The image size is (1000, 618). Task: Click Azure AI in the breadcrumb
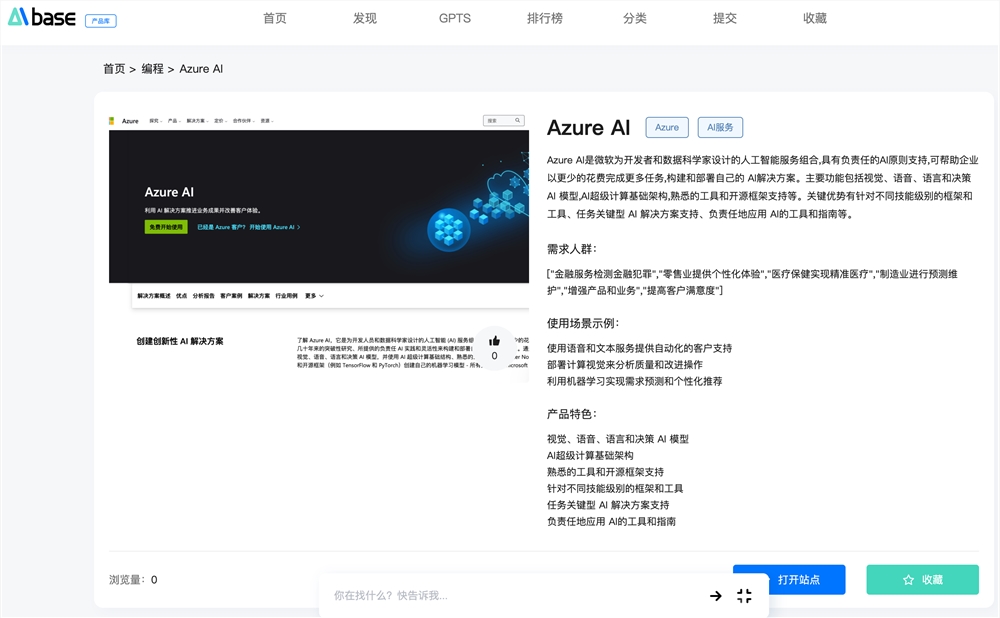tap(201, 69)
